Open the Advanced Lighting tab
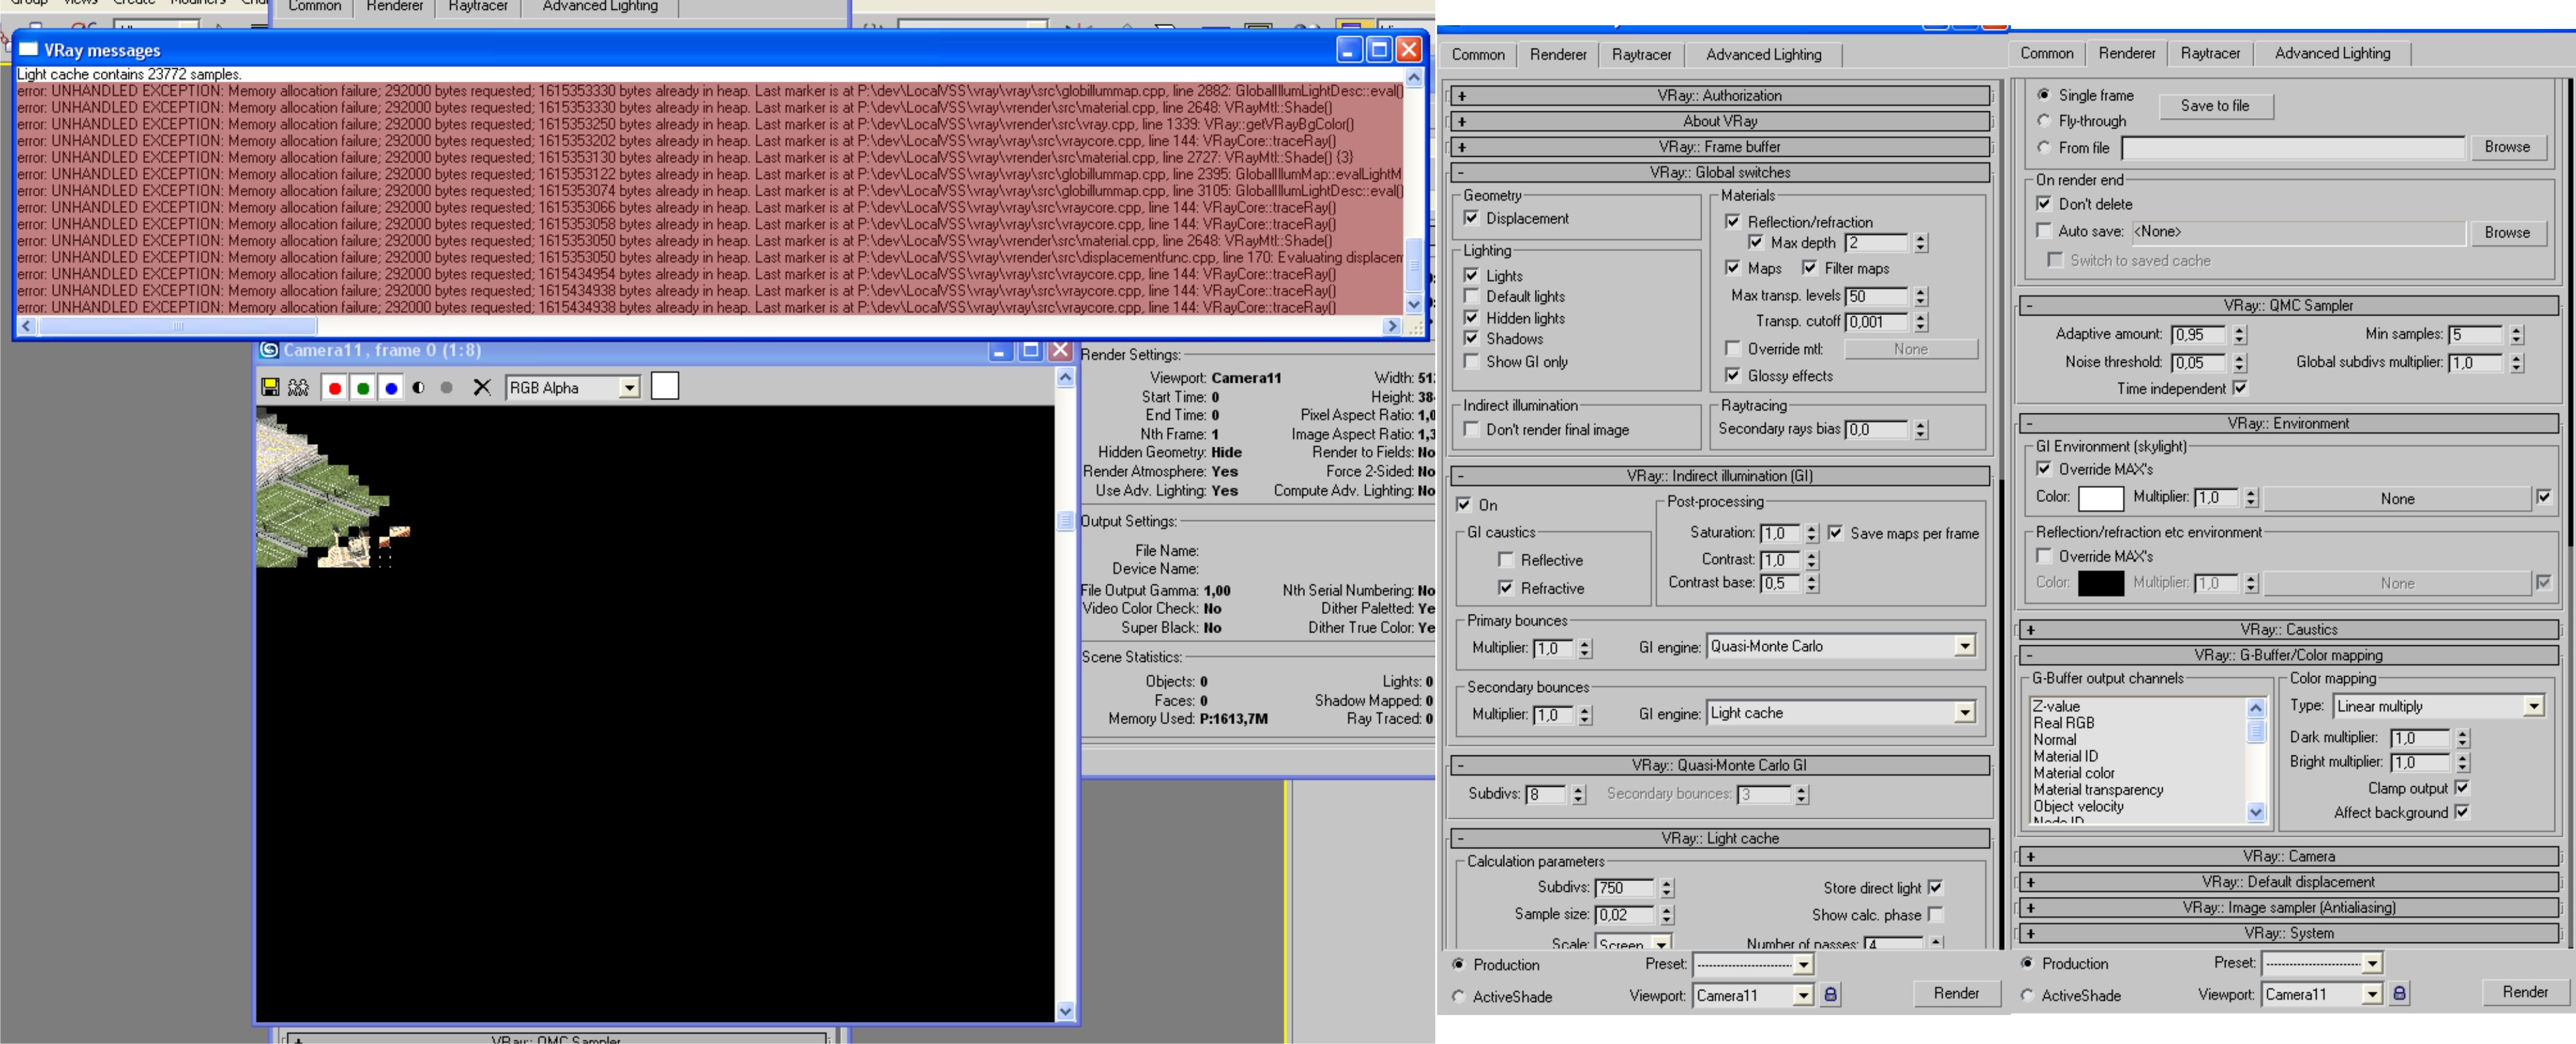This screenshot has height=1044, width=2576. 1763,55
